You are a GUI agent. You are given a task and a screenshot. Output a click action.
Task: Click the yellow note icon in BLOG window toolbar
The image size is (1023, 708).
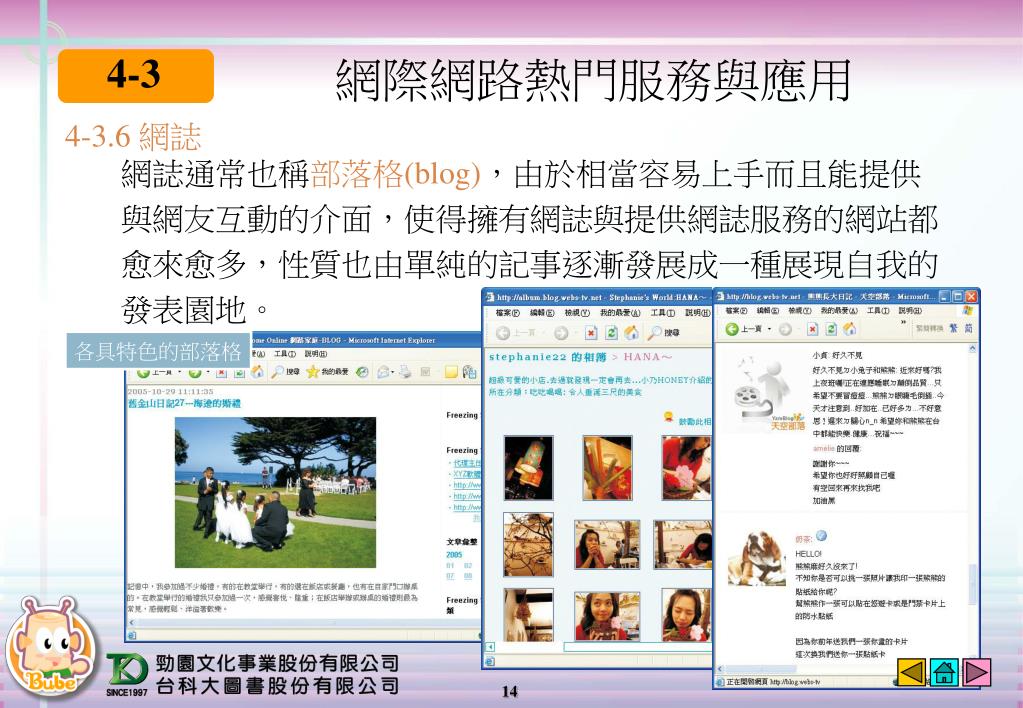[451, 371]
